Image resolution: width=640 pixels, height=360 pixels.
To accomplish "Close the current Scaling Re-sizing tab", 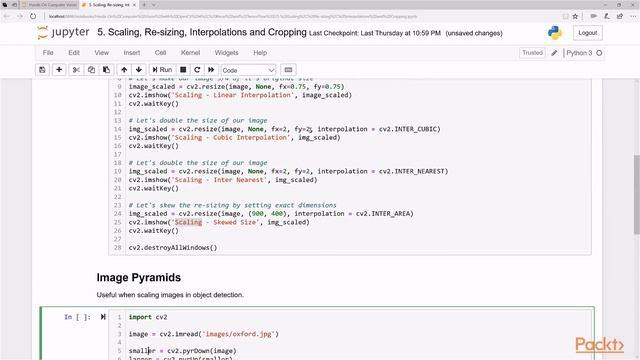I will [x=134, y=5].
